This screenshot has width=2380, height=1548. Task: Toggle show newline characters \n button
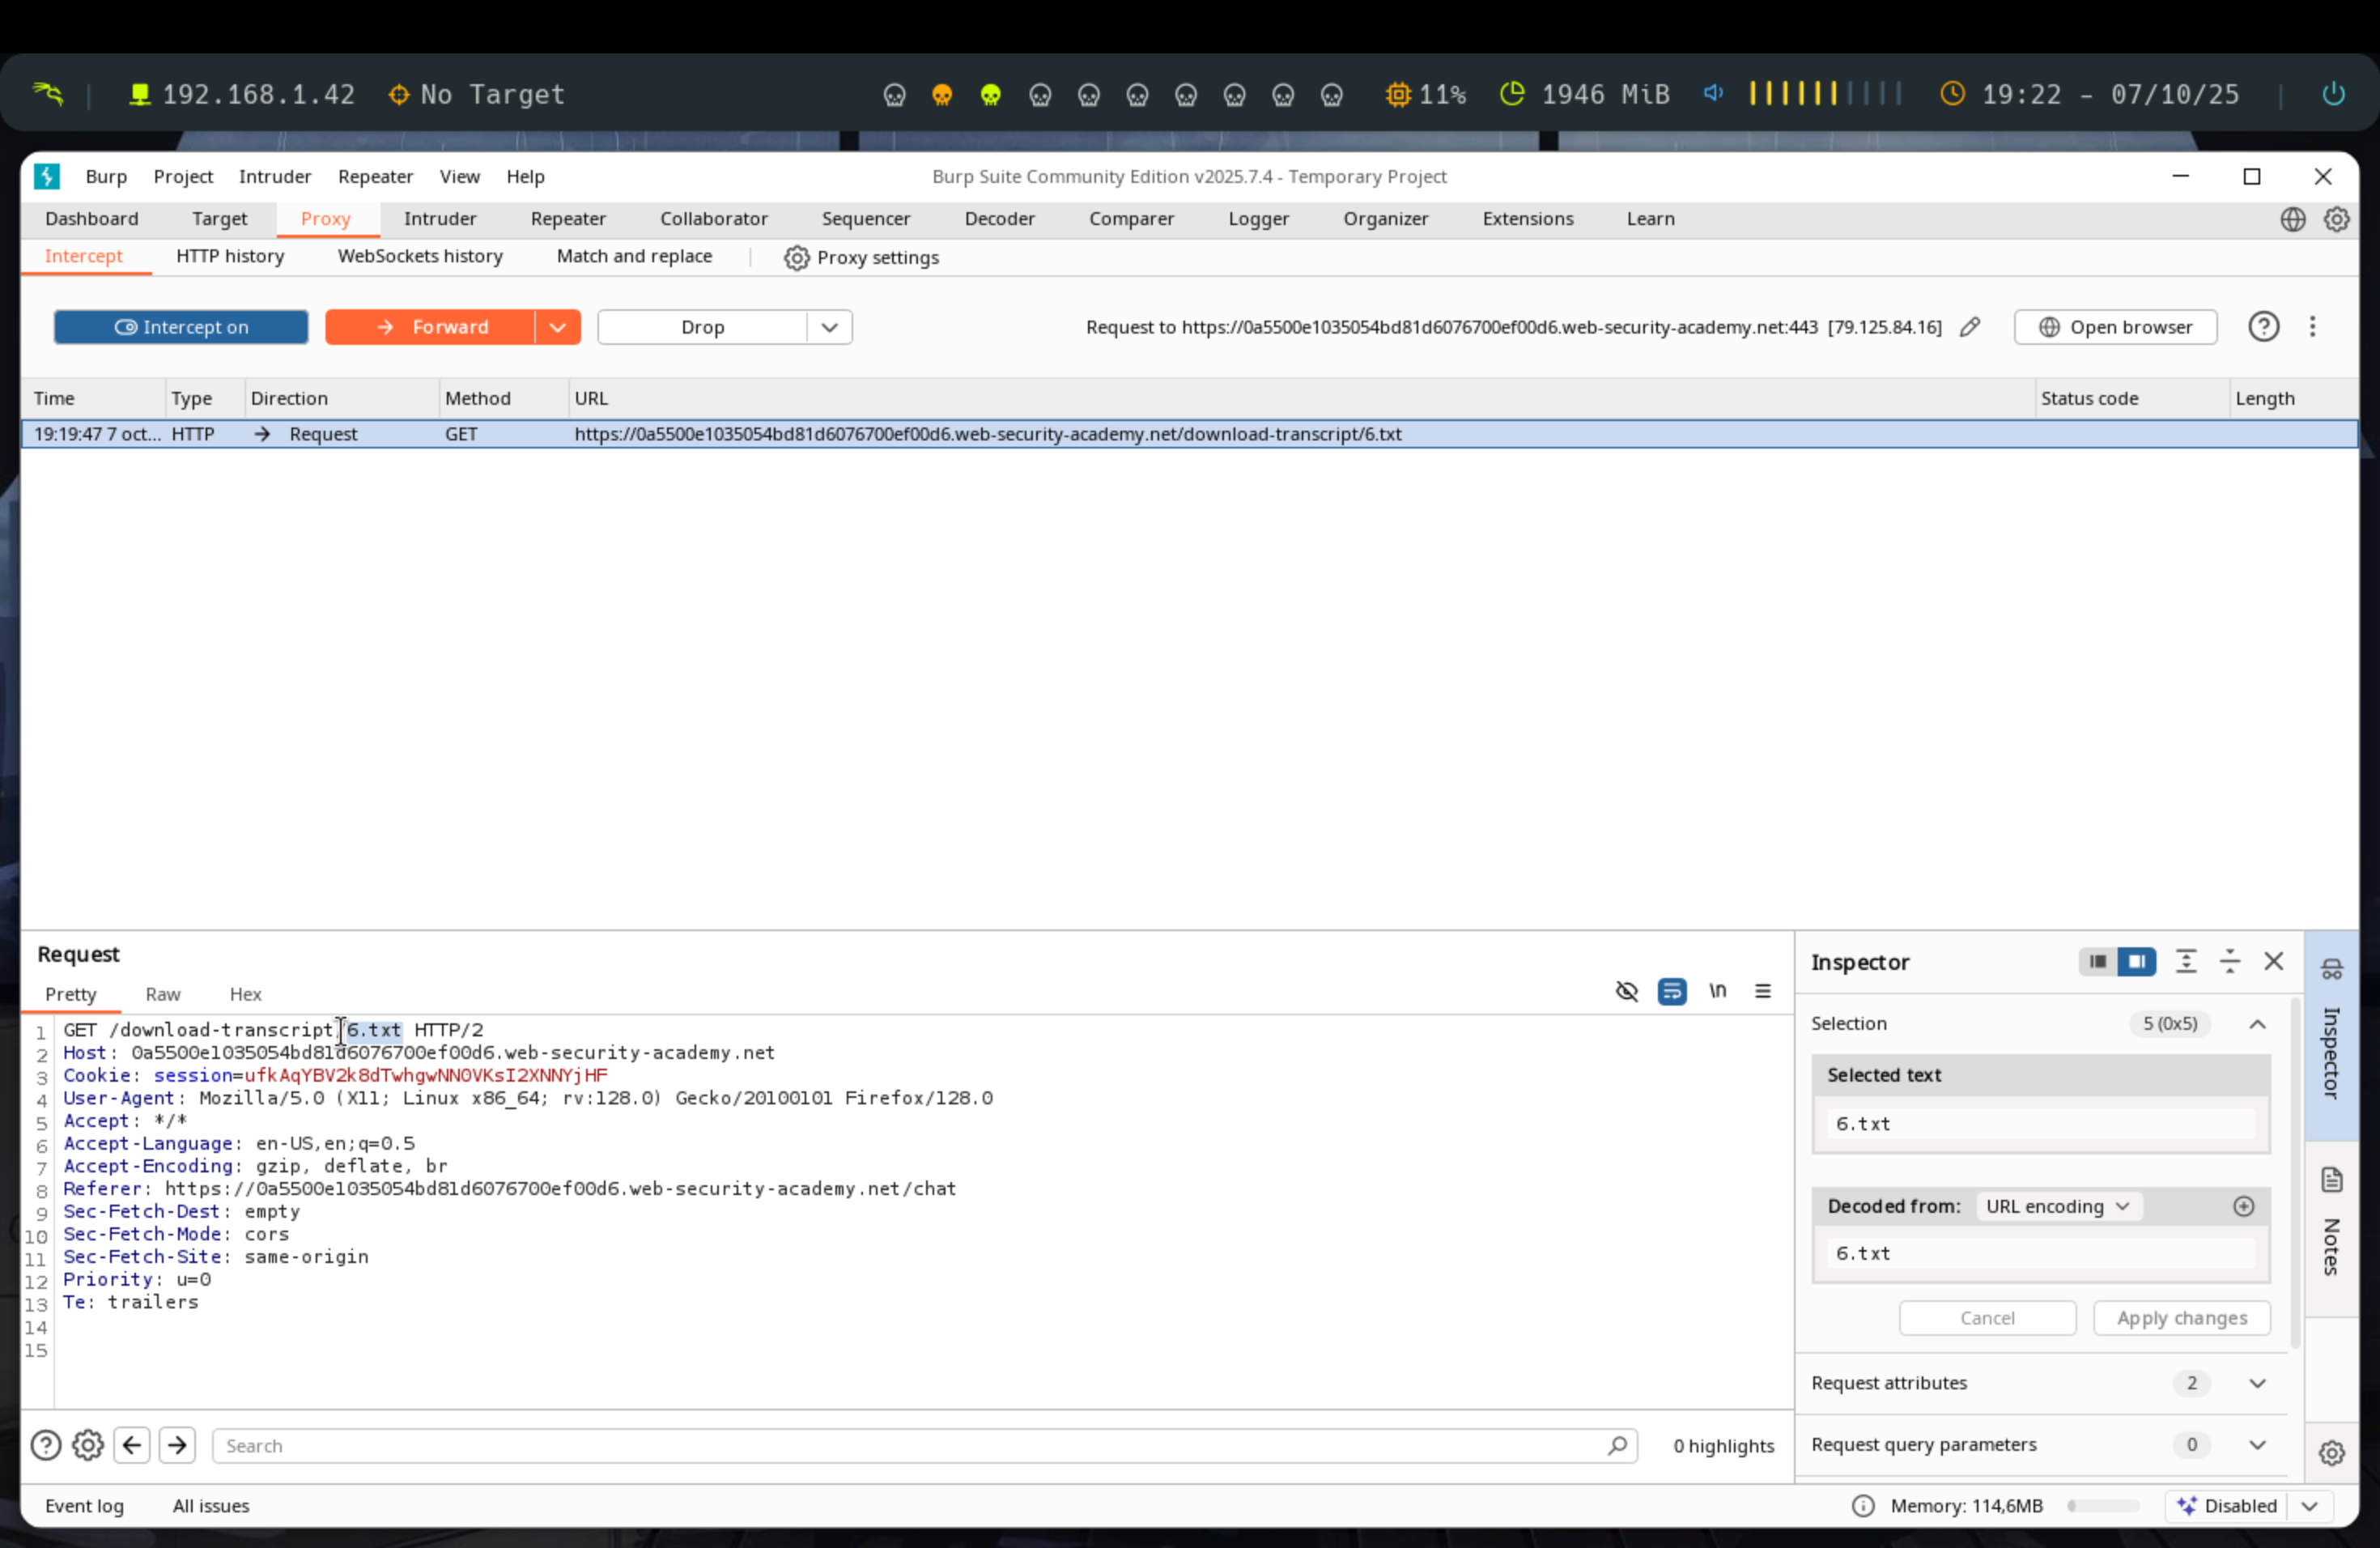pos(1717,991)
